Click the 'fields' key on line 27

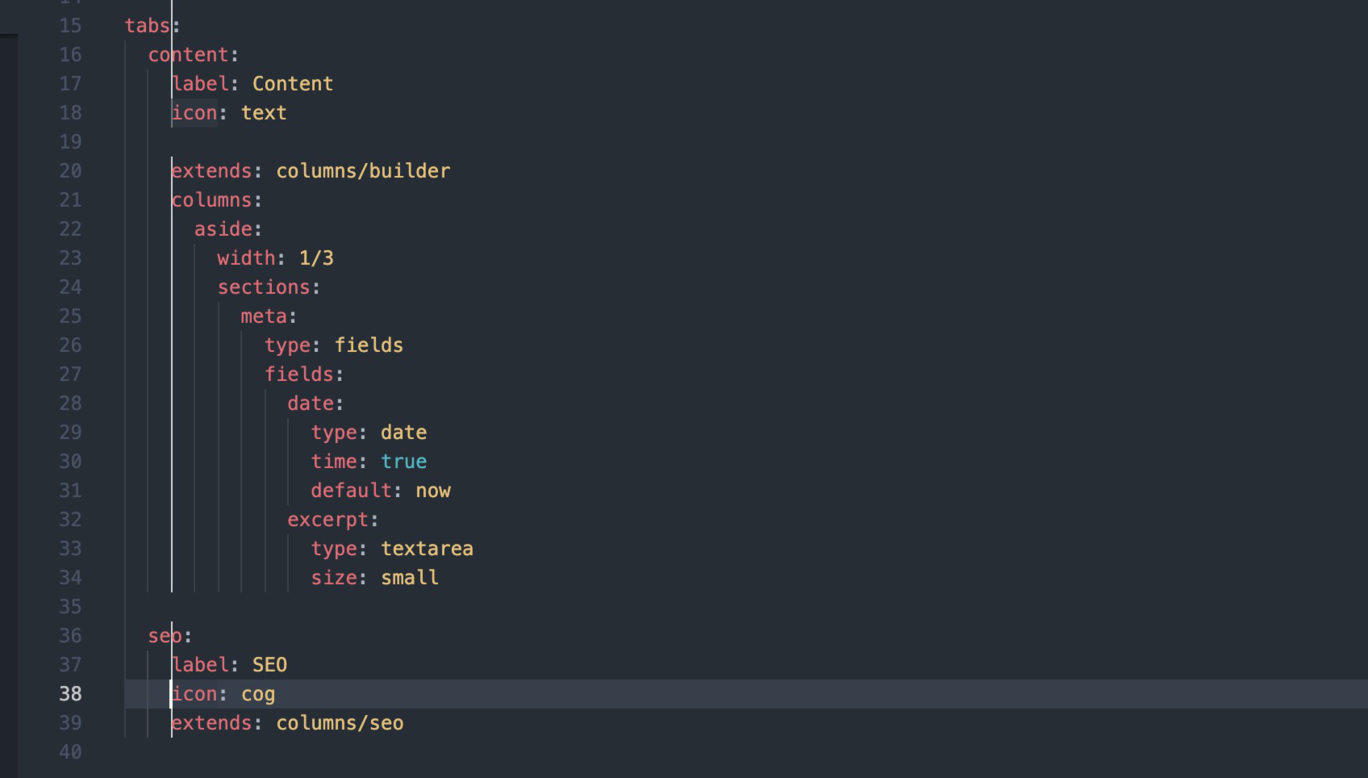click(x=299, y=373)
